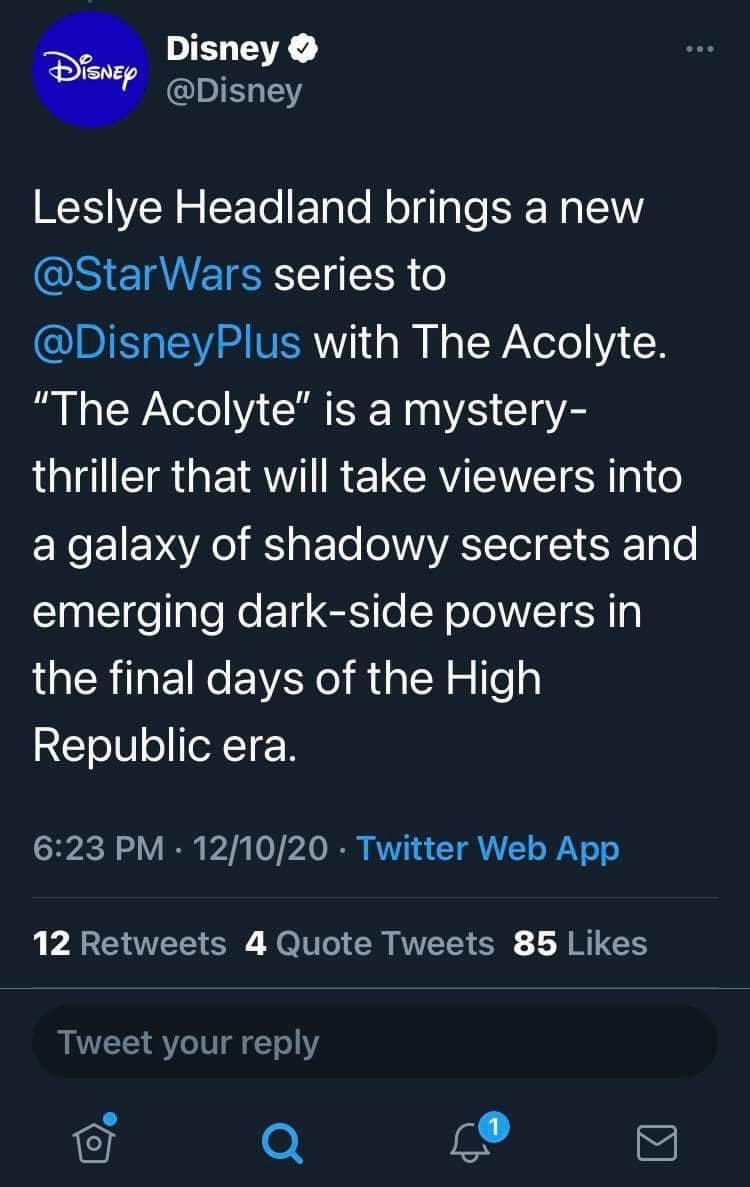The width and height of the screenshot is (750, 1187).
Task: Open the Search magnifier tab
Action: [282, 1140]
